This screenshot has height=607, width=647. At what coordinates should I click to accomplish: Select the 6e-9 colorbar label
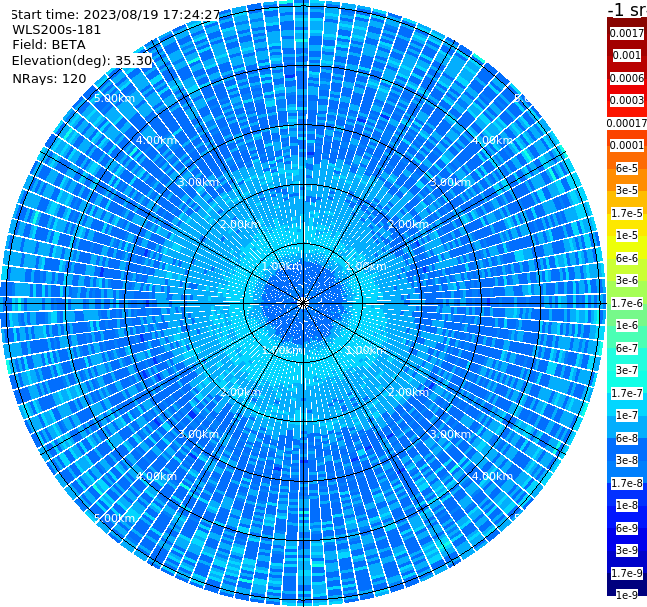[627, 528]
